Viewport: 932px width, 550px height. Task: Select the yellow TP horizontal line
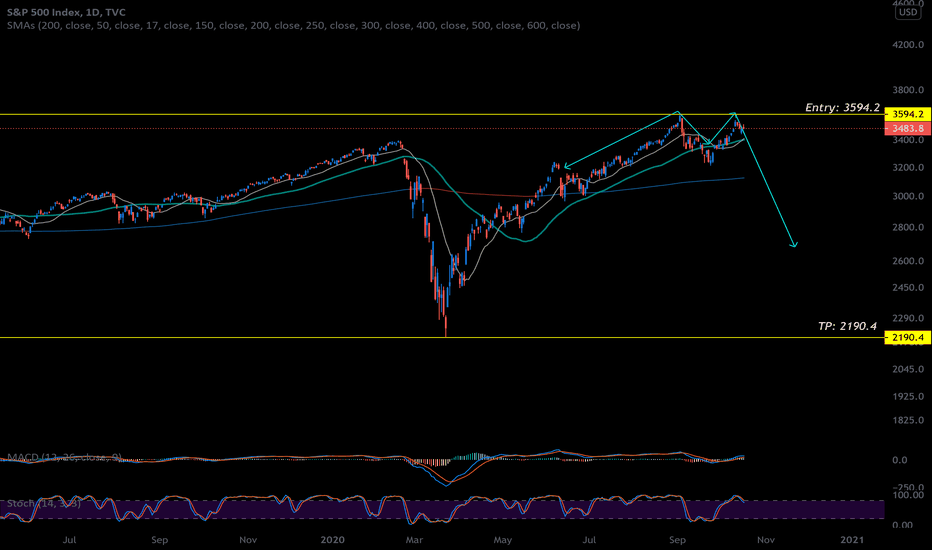pyautogui.click(x=442, y=338)
